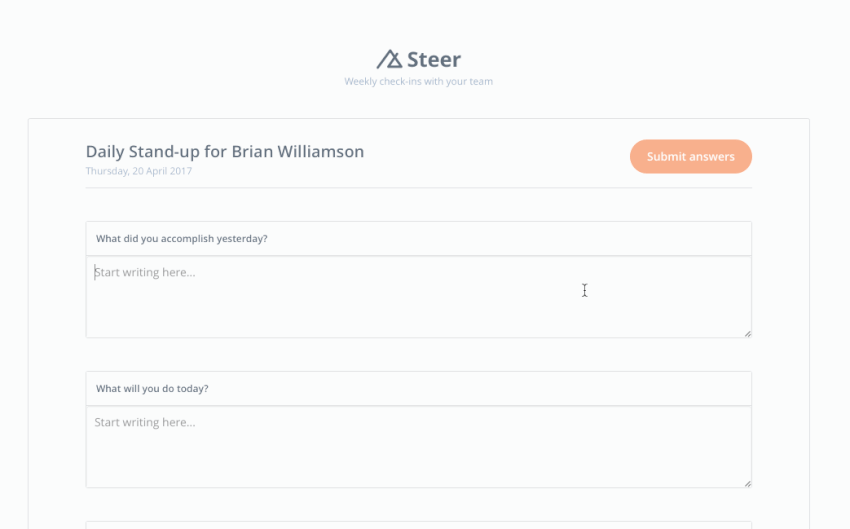
Task: Click the placeholder text in yesterday's answer box
Action: click(x=145, y=272)
